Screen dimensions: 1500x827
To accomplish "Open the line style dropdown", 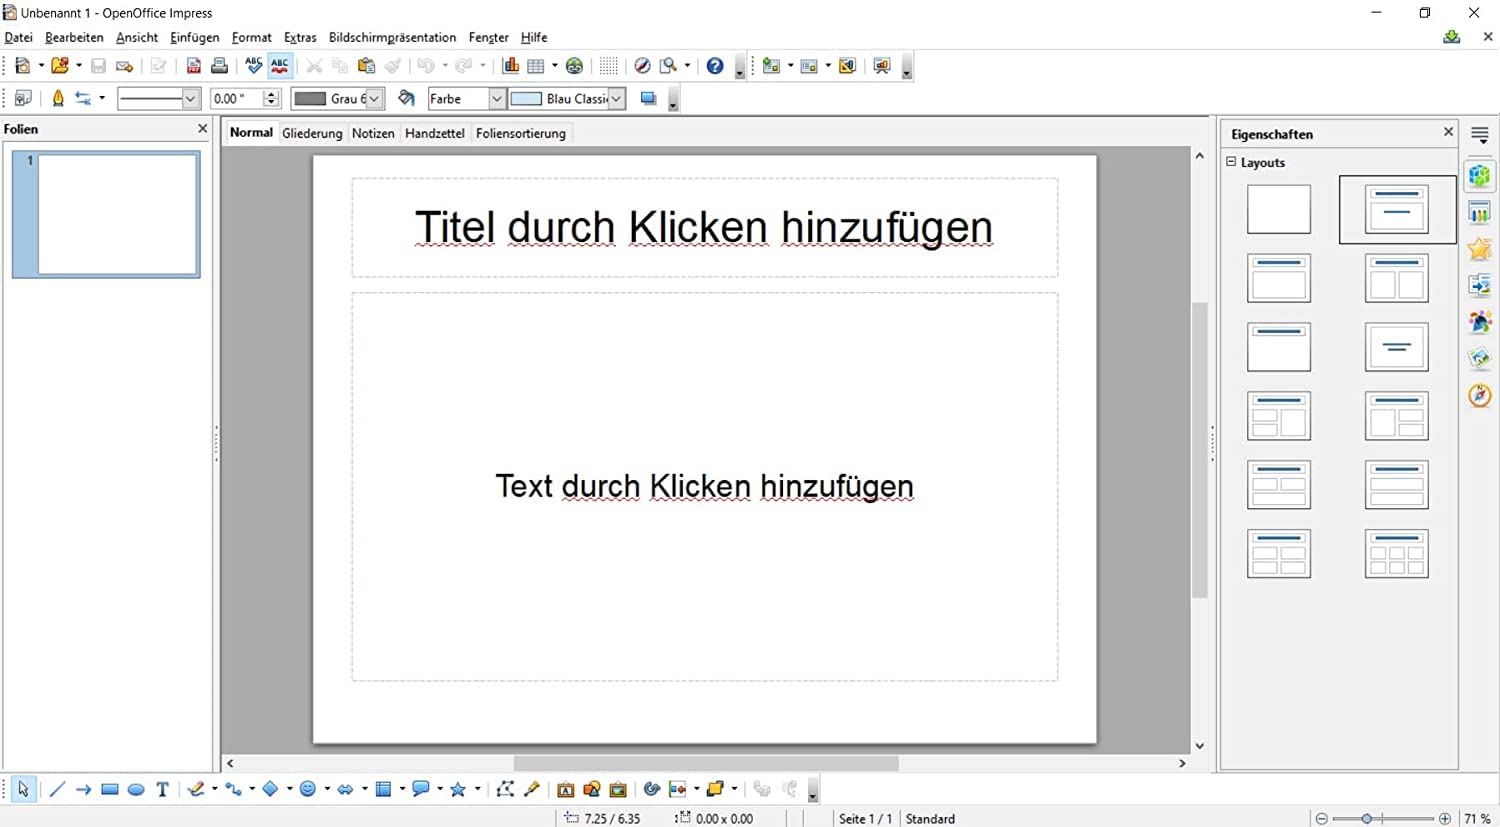I will click(190, 98).
